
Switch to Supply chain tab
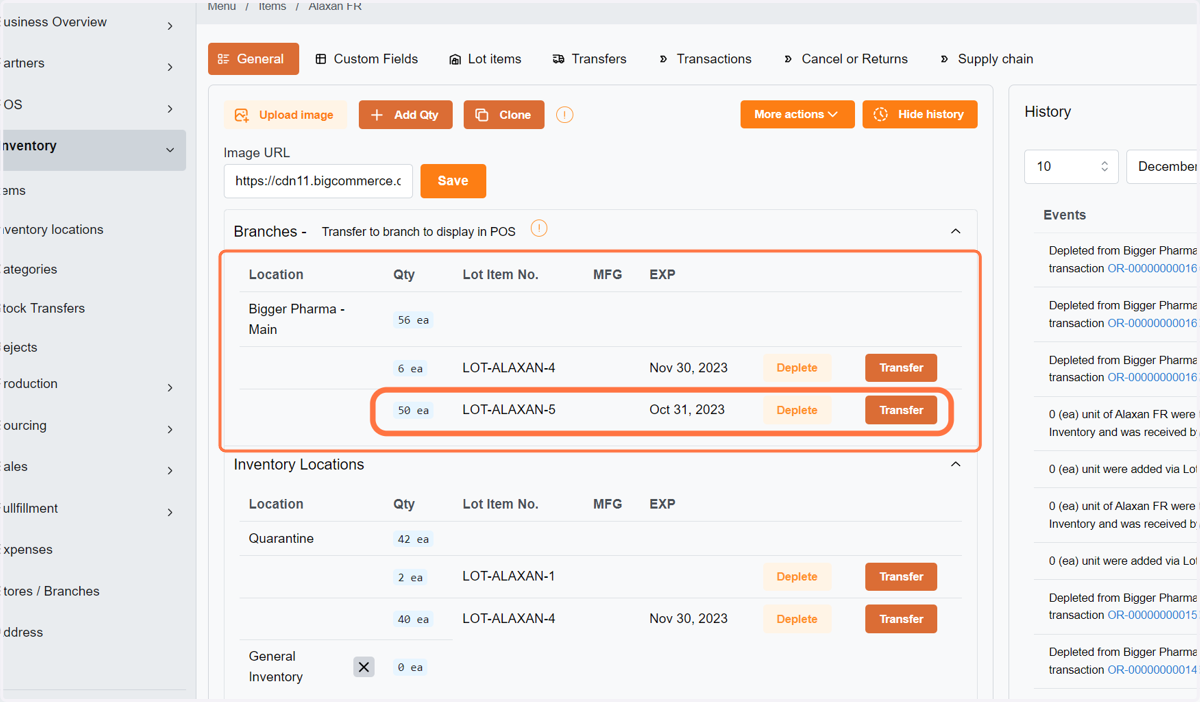(985, 59)
